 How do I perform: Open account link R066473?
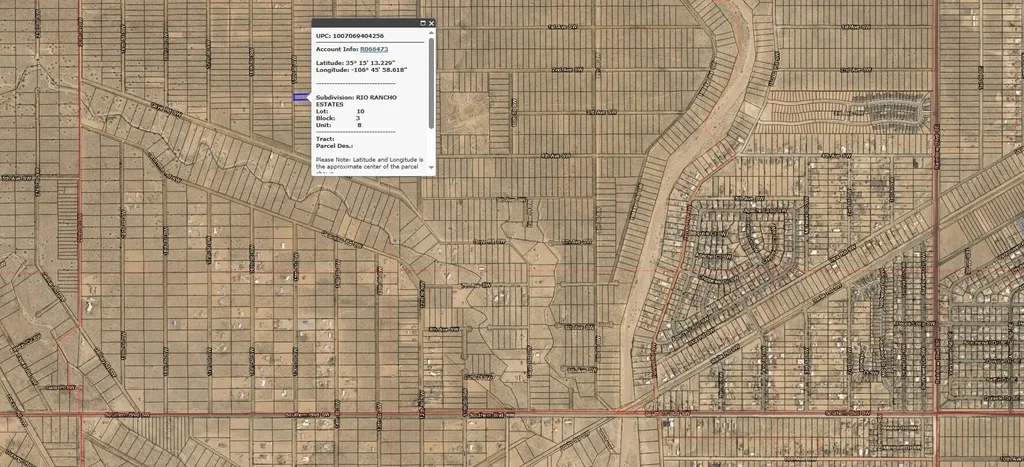coord(373,48)
